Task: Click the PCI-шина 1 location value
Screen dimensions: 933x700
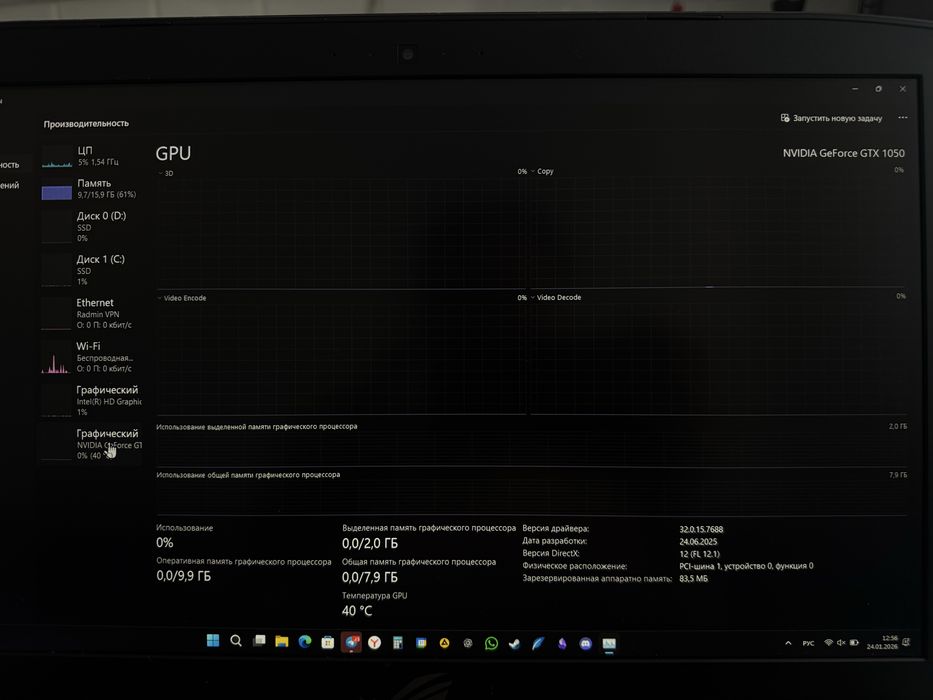Action: coord(746,566)
